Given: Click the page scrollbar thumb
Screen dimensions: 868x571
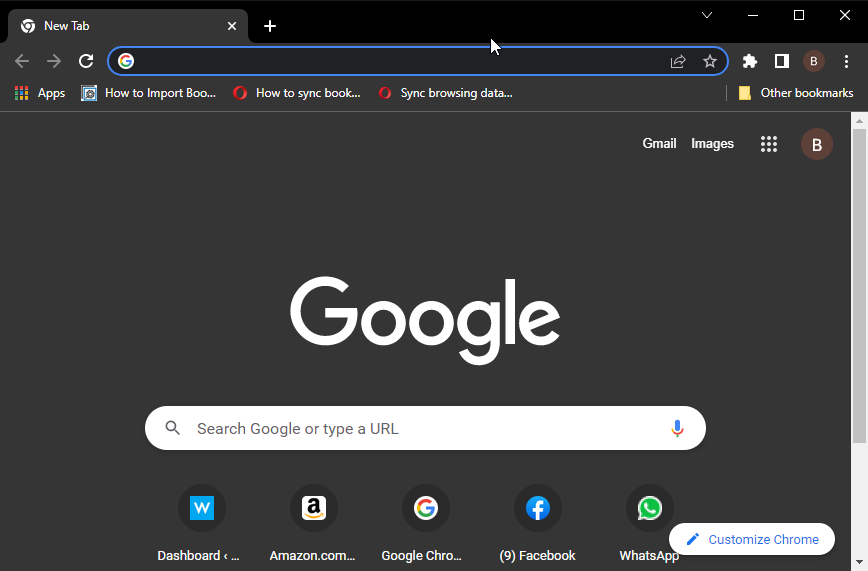Looking at the screenshot, I should 859,286.
